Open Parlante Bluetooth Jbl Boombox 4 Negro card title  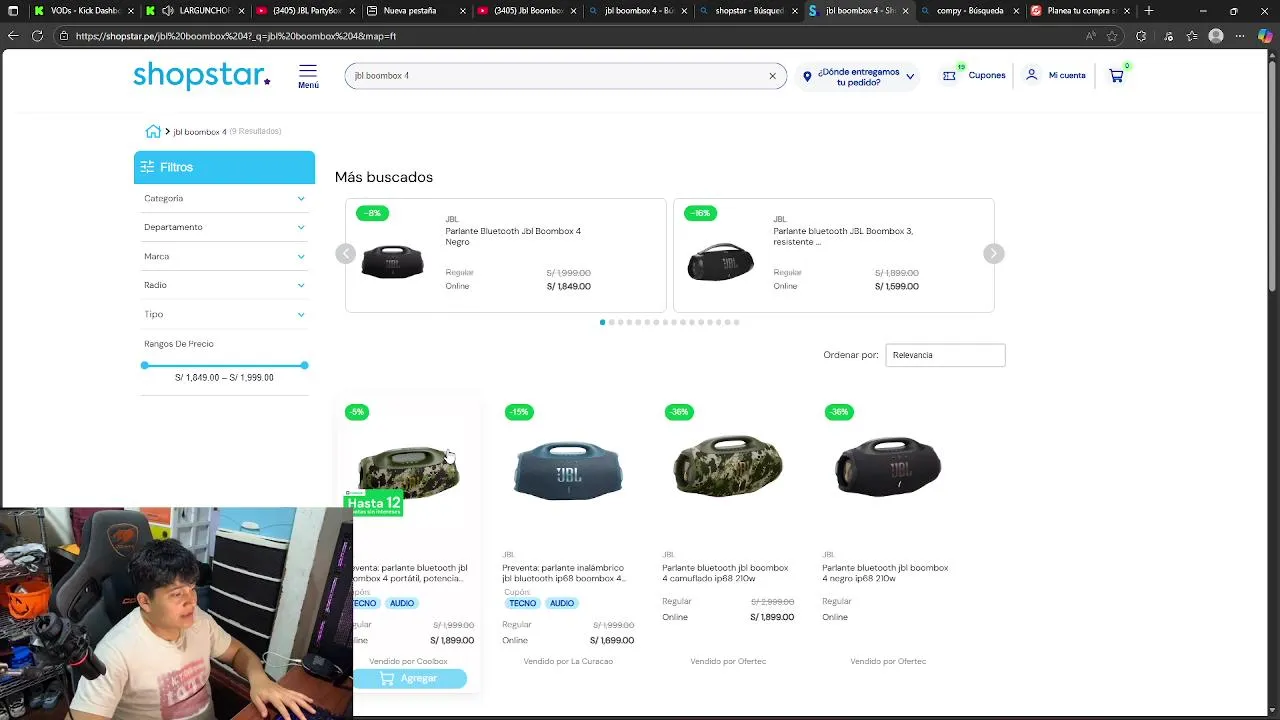513,237
